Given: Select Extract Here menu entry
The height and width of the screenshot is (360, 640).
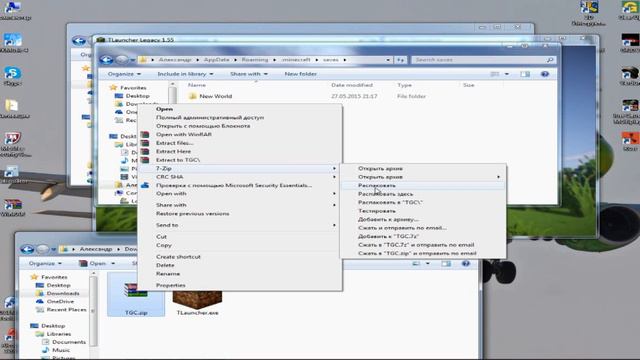Looking at the screenshot, I should [x=173, y=151].
